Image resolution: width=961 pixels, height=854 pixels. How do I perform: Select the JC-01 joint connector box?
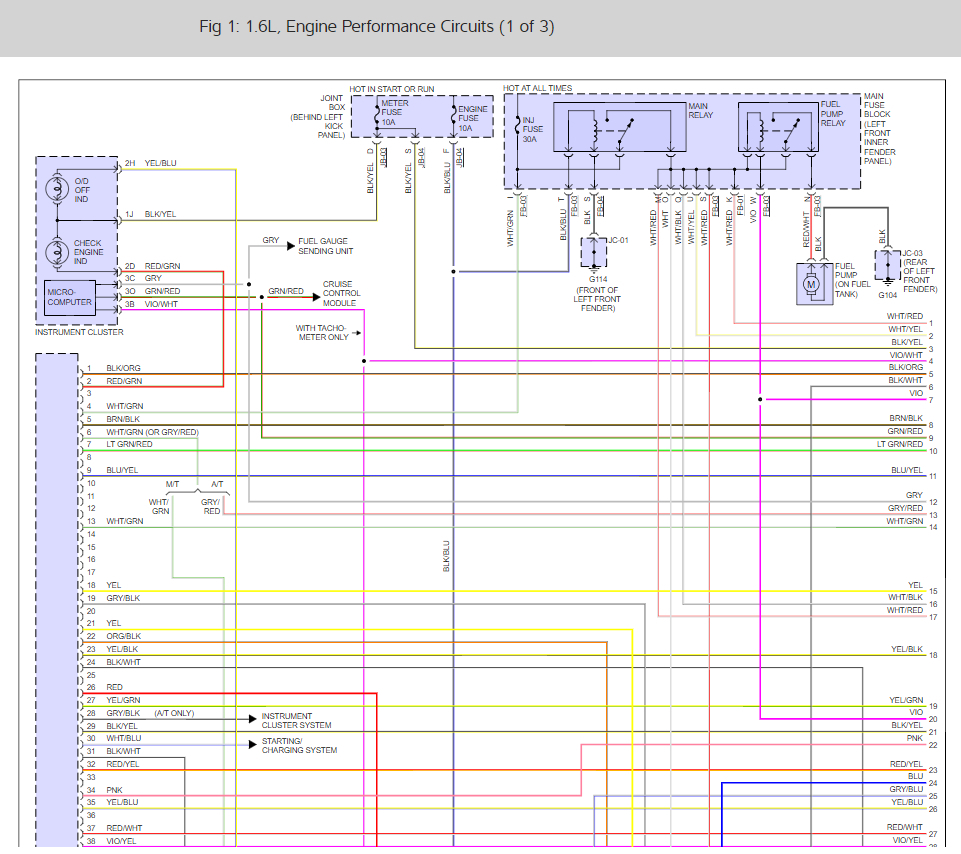point(595,251)
